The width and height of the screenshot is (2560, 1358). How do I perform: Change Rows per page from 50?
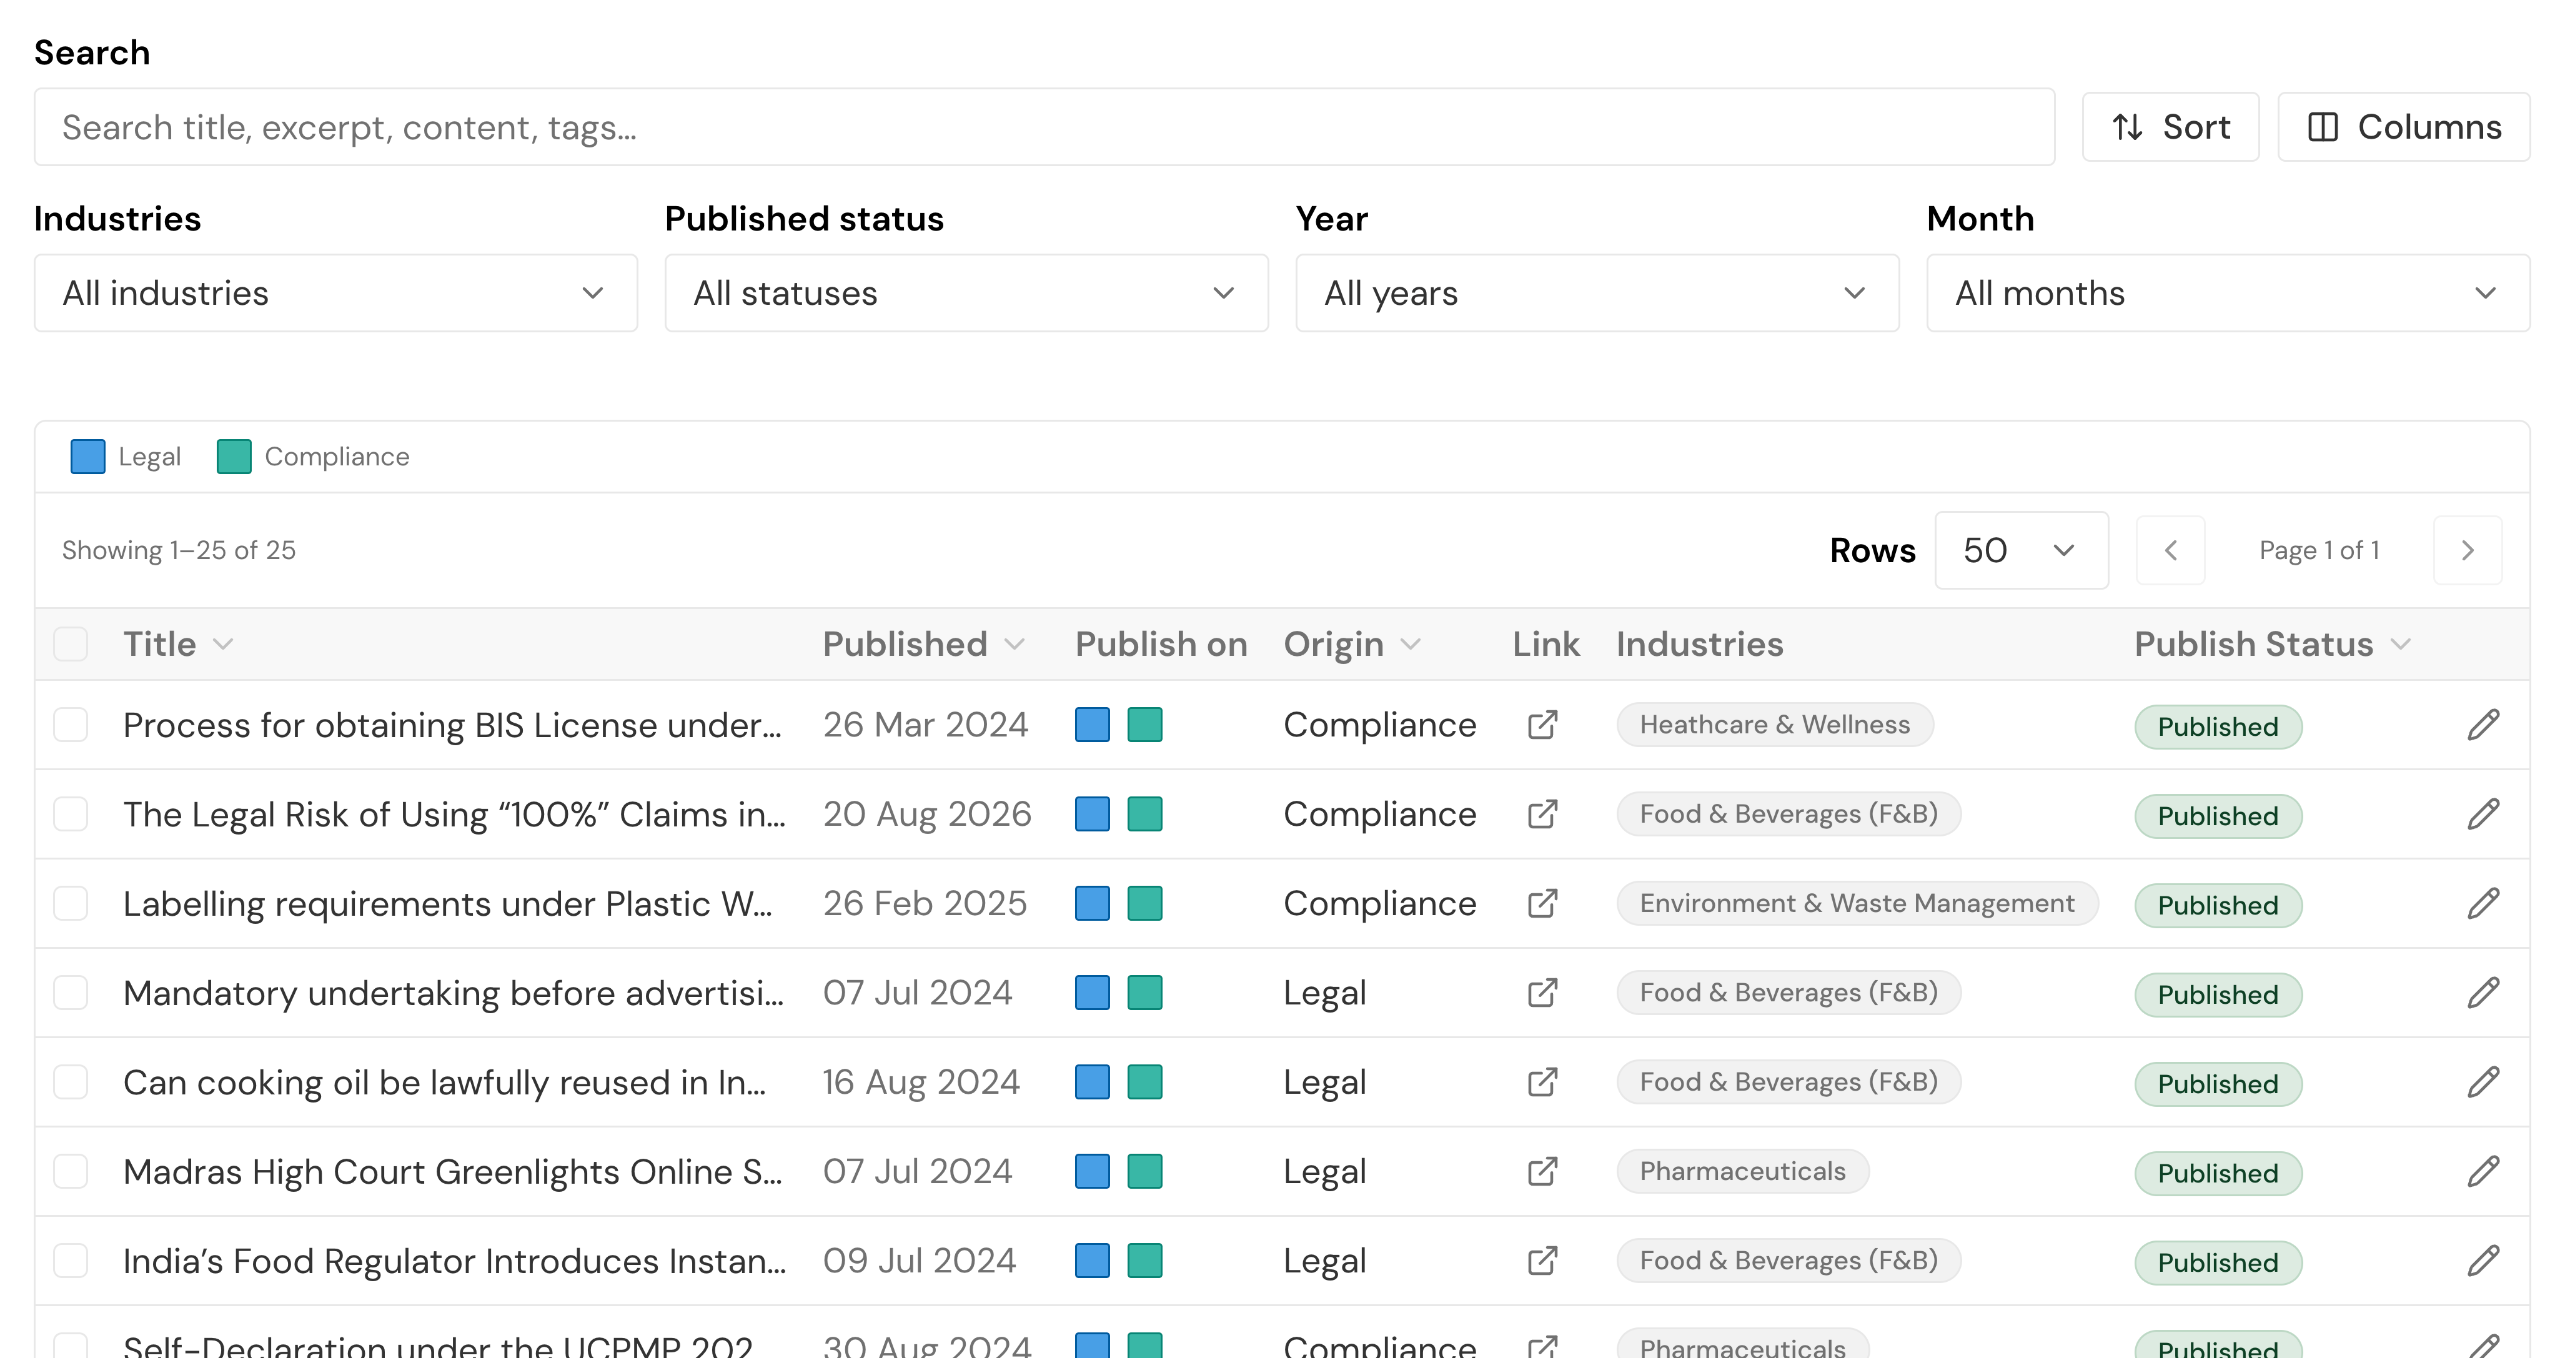coord(2022,550)
